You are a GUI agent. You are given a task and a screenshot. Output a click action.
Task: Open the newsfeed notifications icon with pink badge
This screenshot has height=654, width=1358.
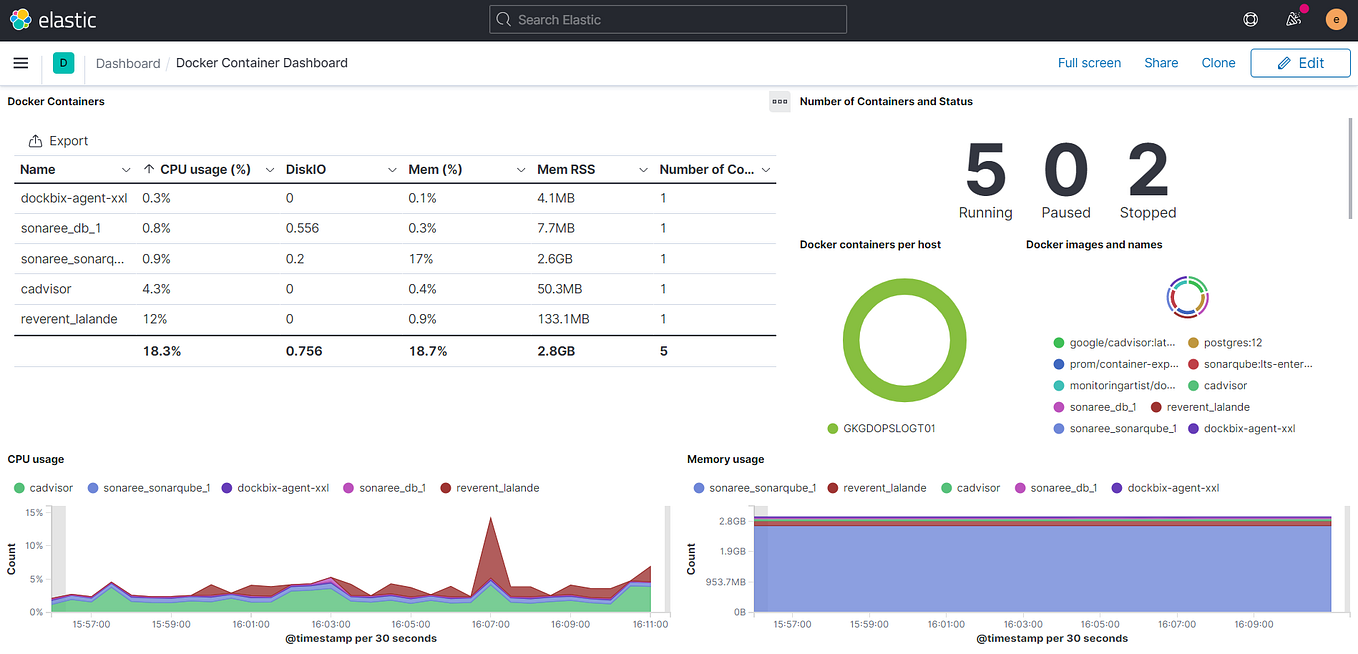pyautogui.click(x=1293, y=19)
